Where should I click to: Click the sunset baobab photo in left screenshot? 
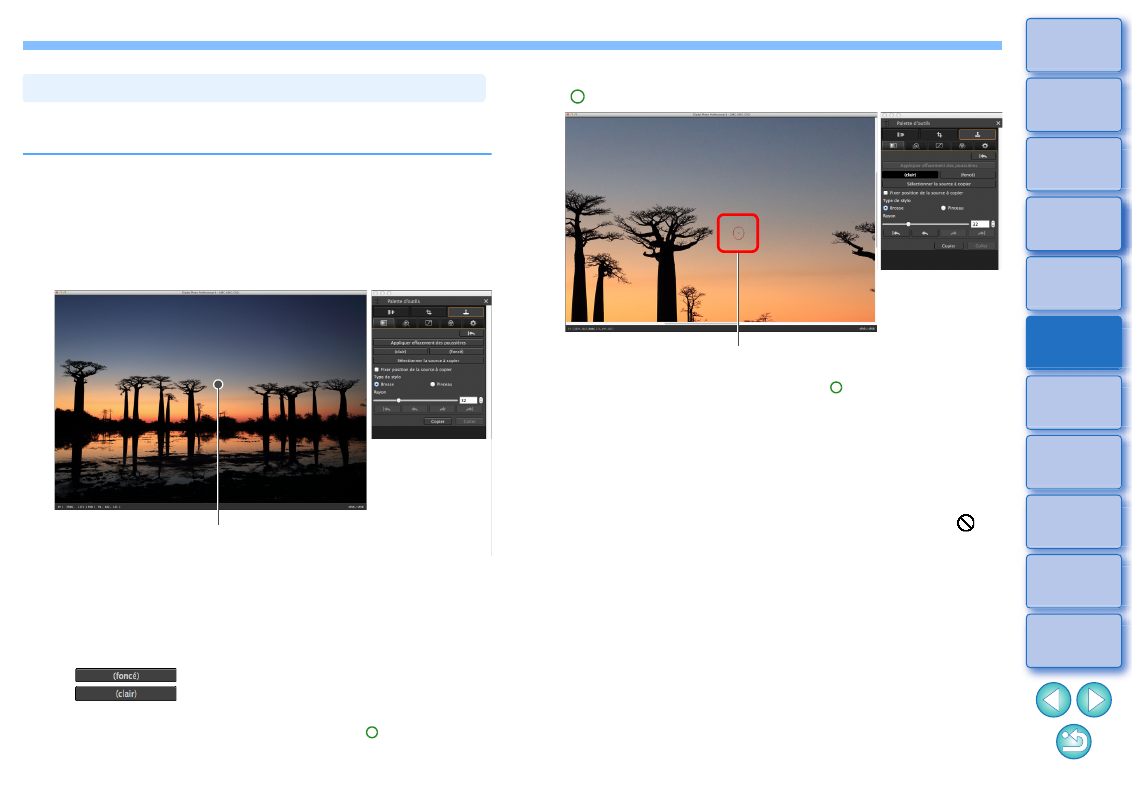click(211, 399)
